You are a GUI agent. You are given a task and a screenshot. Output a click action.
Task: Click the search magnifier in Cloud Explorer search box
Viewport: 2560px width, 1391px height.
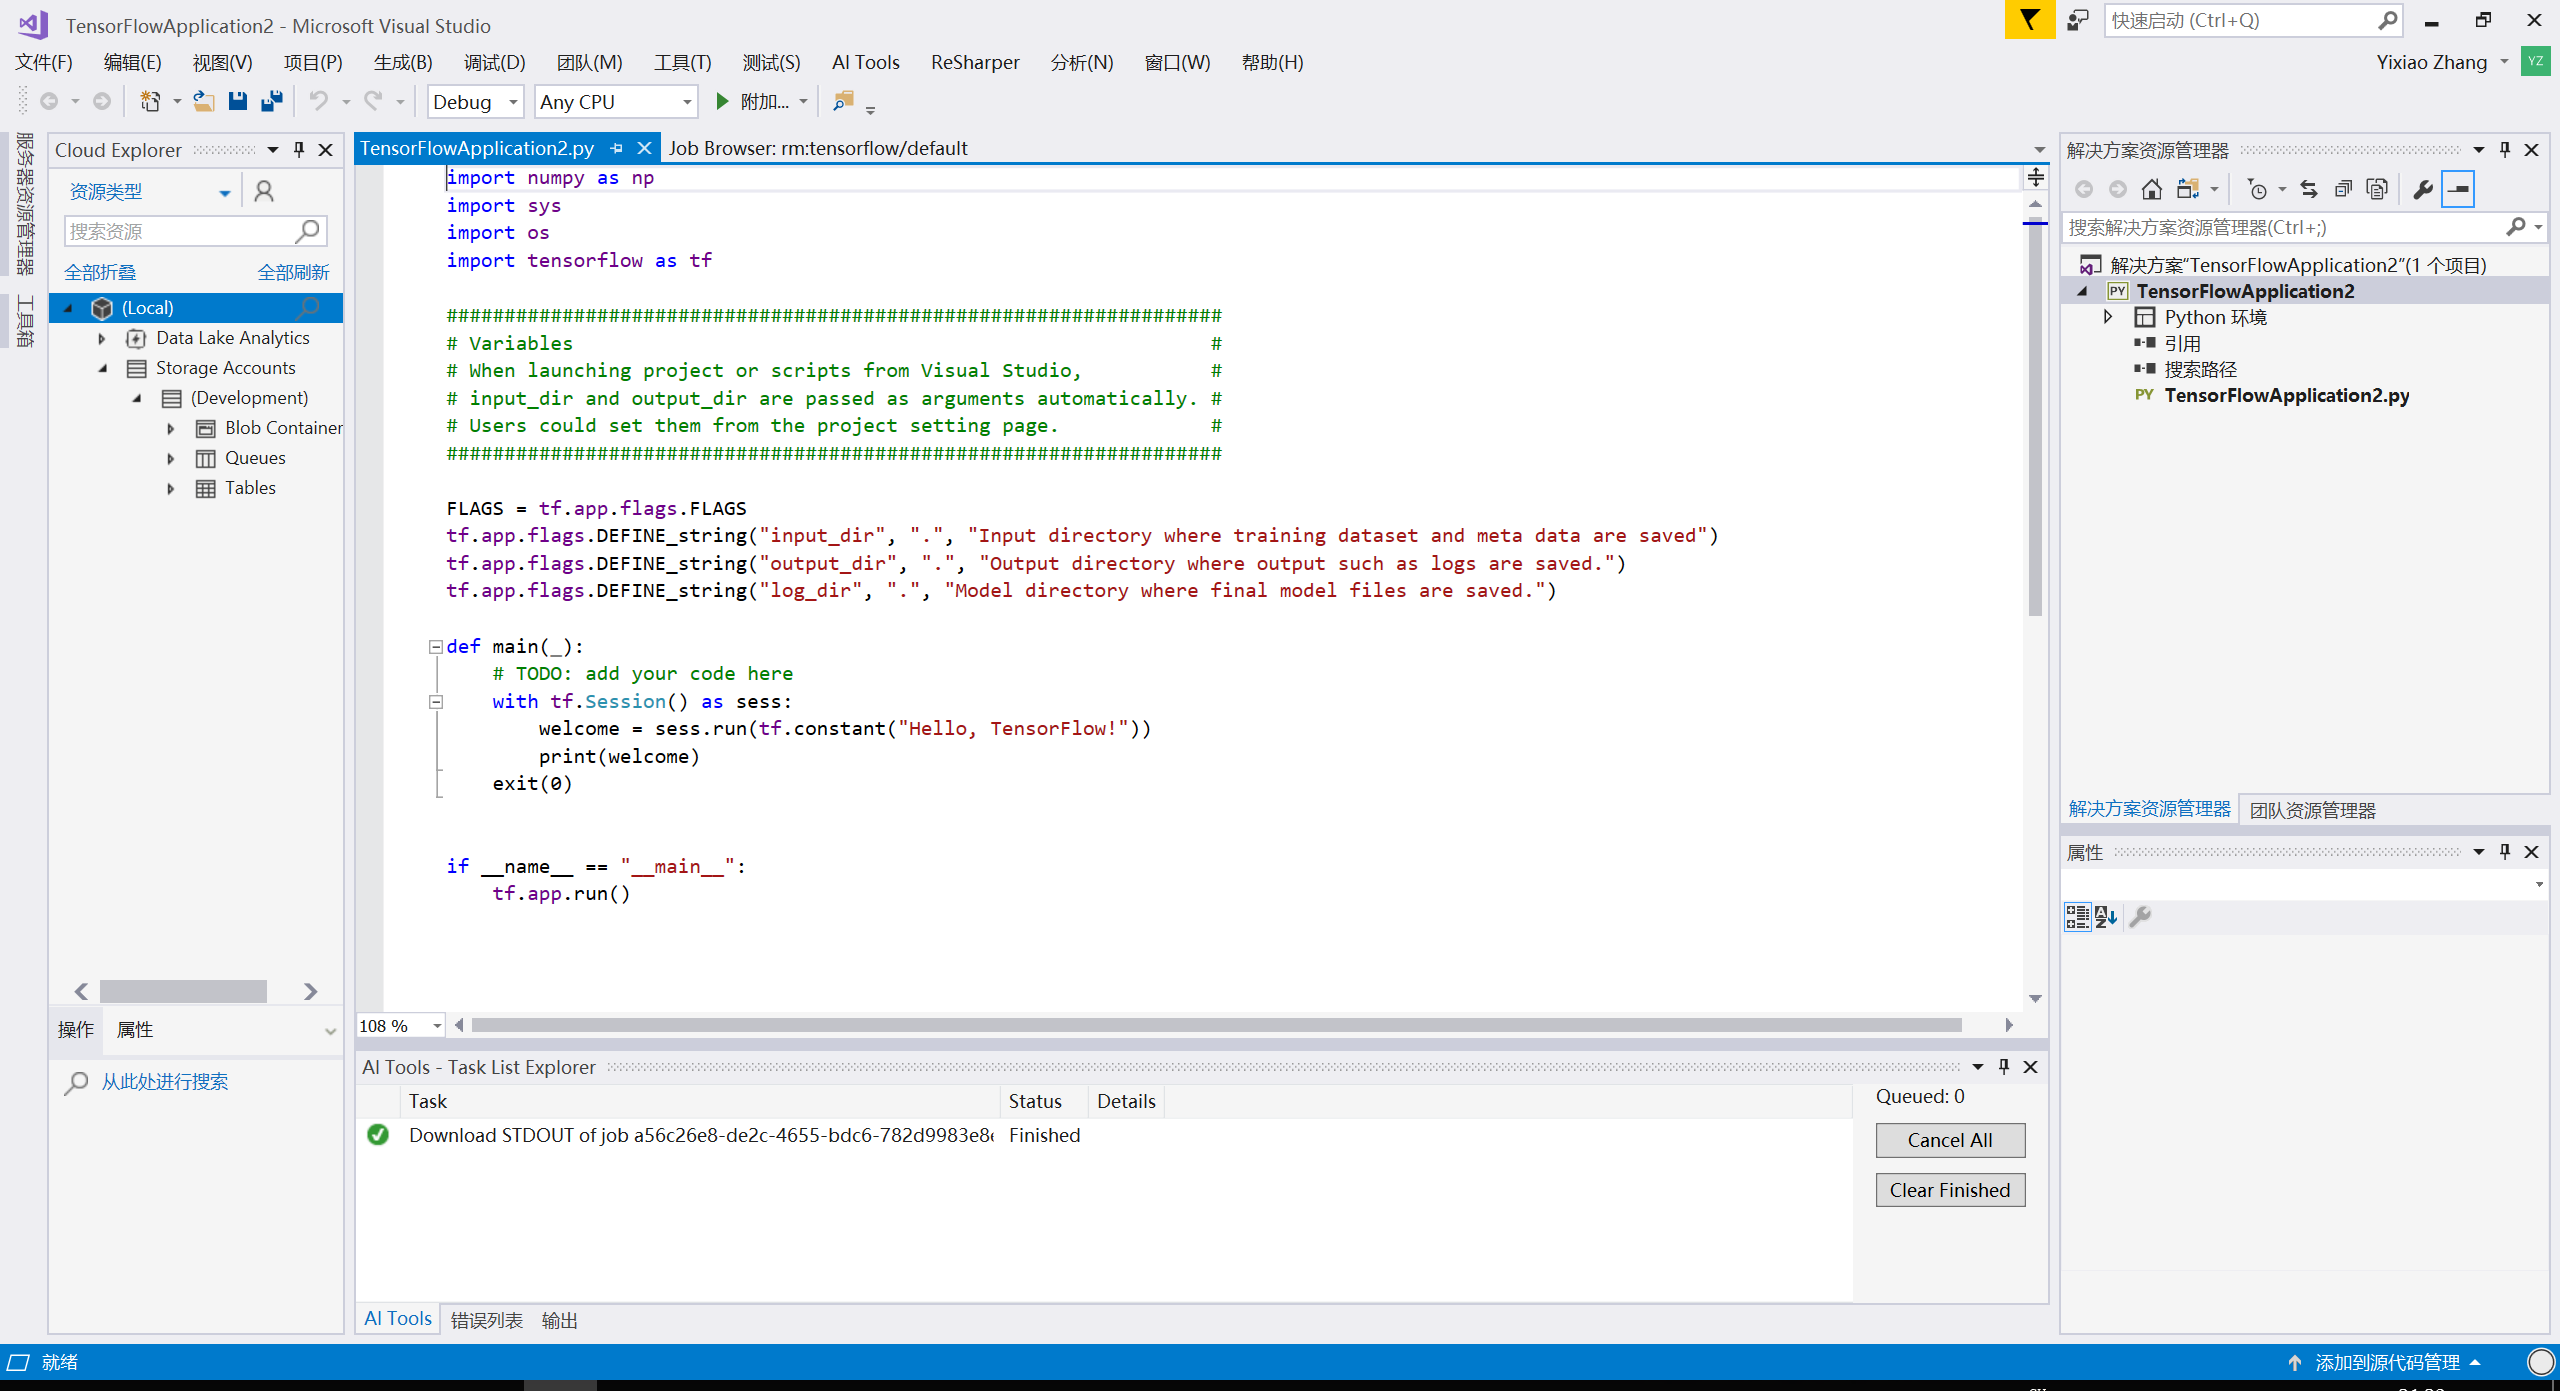[x=308, y=231]
